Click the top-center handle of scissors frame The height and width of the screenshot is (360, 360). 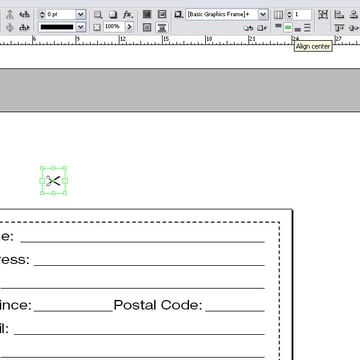click(x=53, y=168)
